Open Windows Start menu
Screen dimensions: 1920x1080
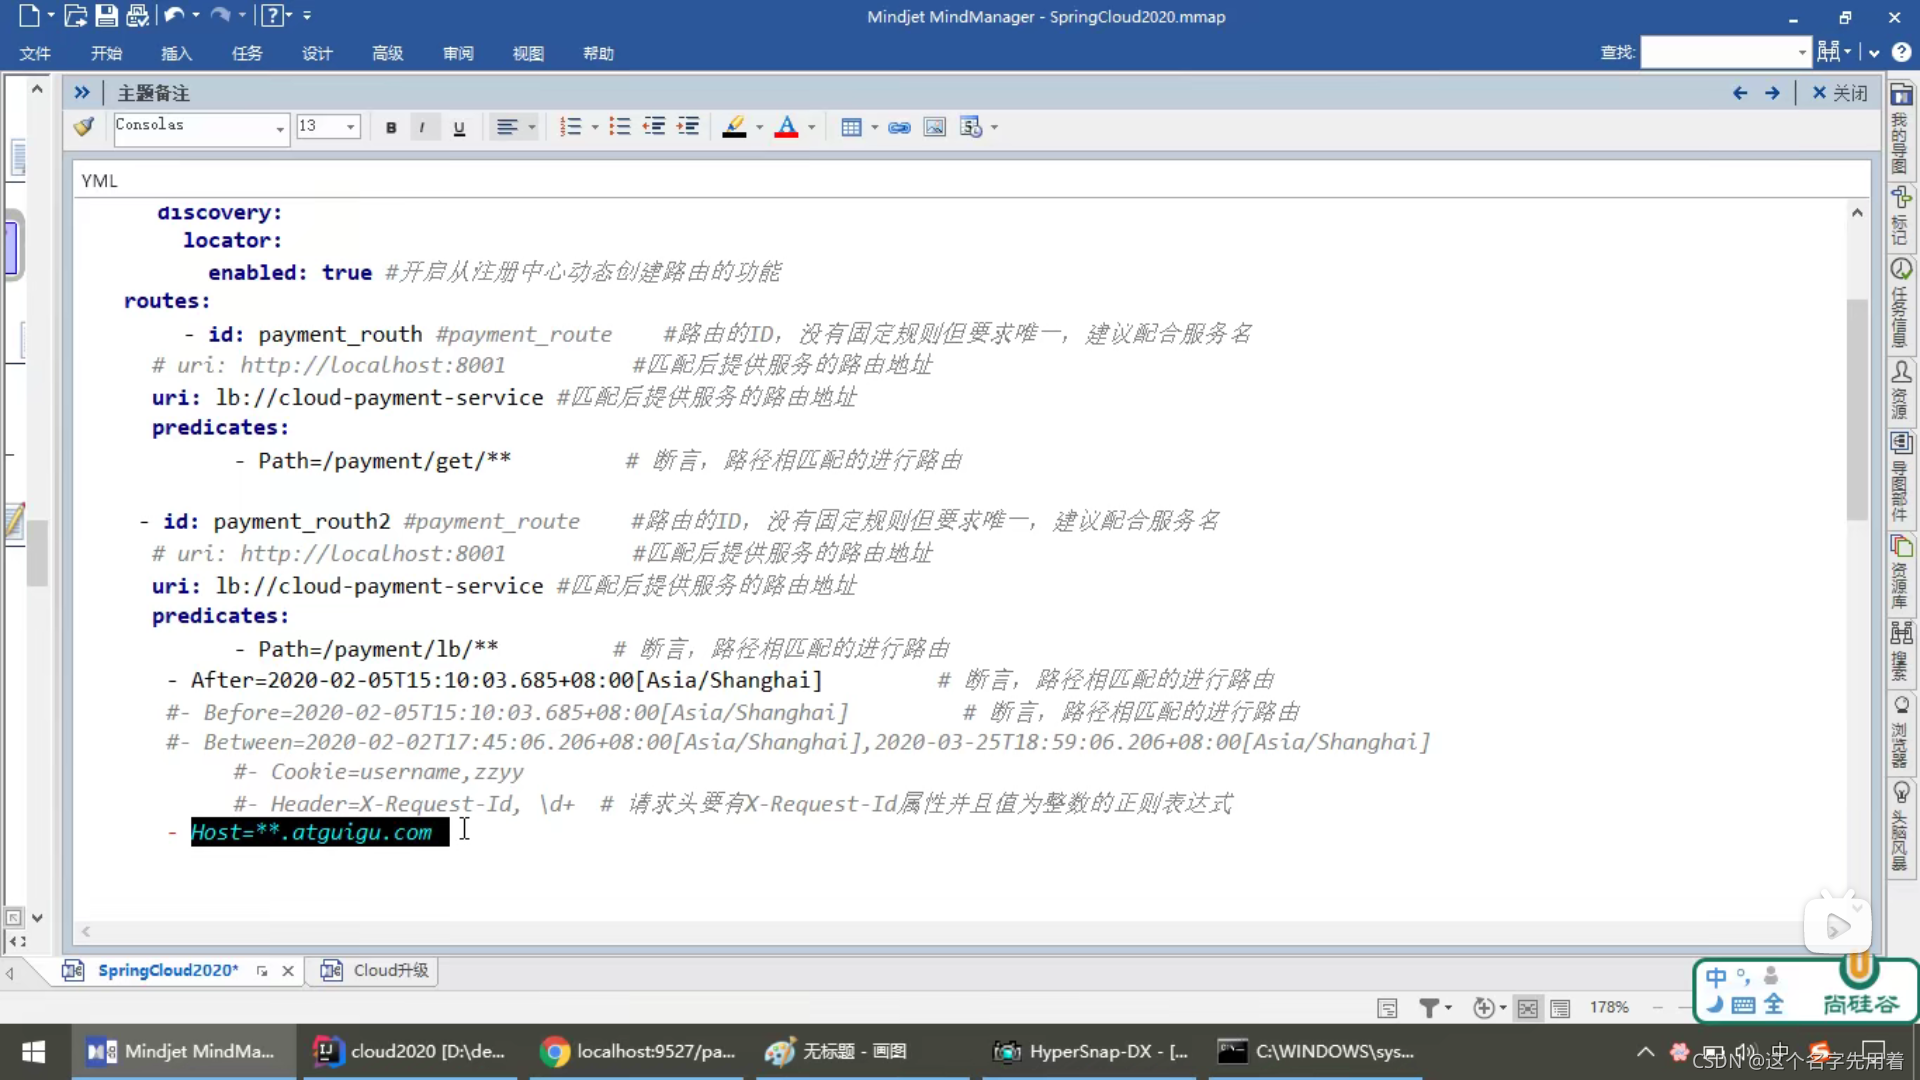click(x=34, y=1051)
